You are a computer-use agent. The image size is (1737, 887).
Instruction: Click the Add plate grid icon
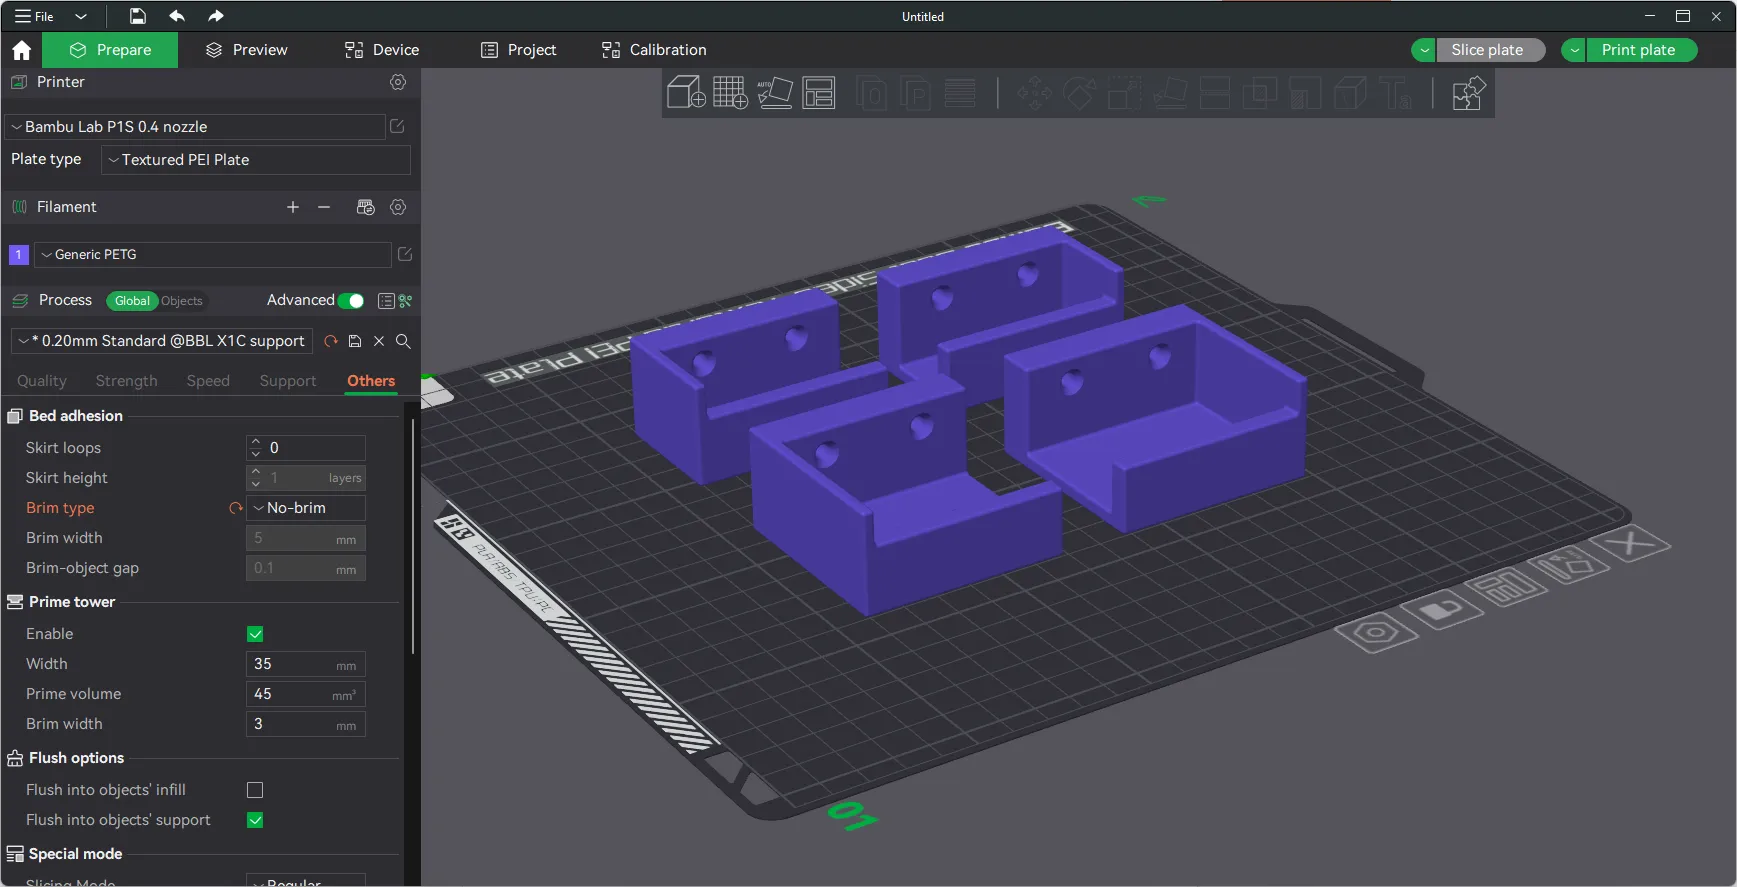pos(730,93)
